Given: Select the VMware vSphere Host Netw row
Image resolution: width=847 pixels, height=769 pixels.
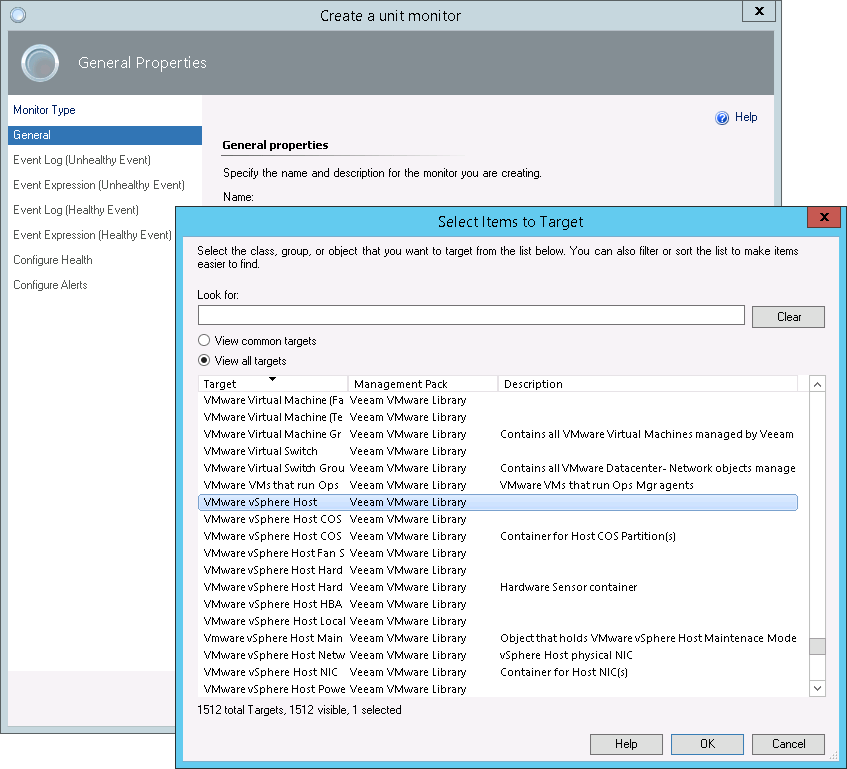Looking at the screenshot, I should click(498, 655).
